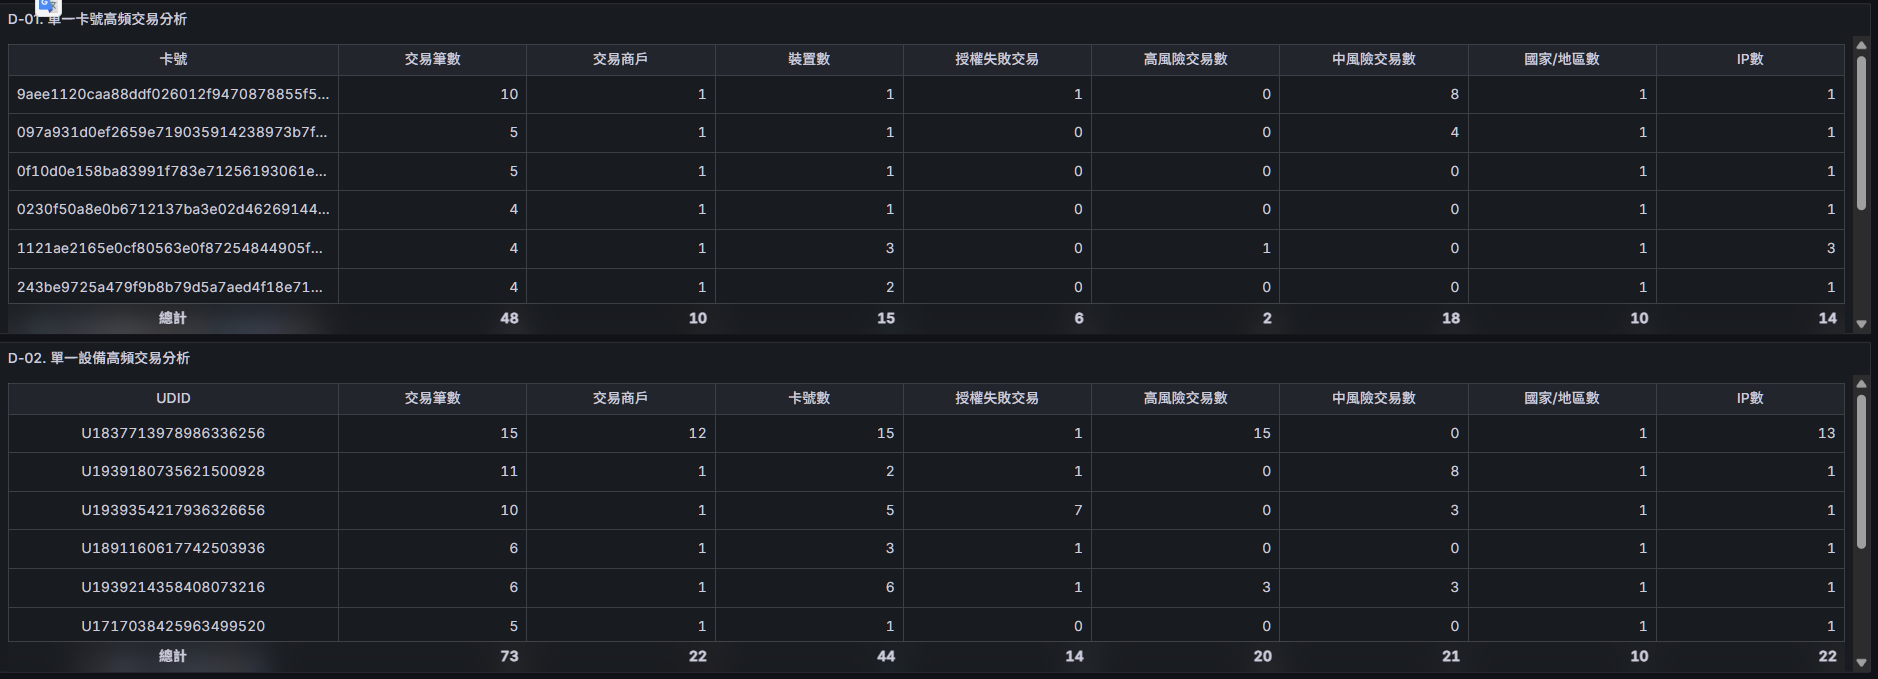Screen dimensions: 1878x679
Task: Click the D-02 table scrollbar thumb
Action: [1861, 471]
